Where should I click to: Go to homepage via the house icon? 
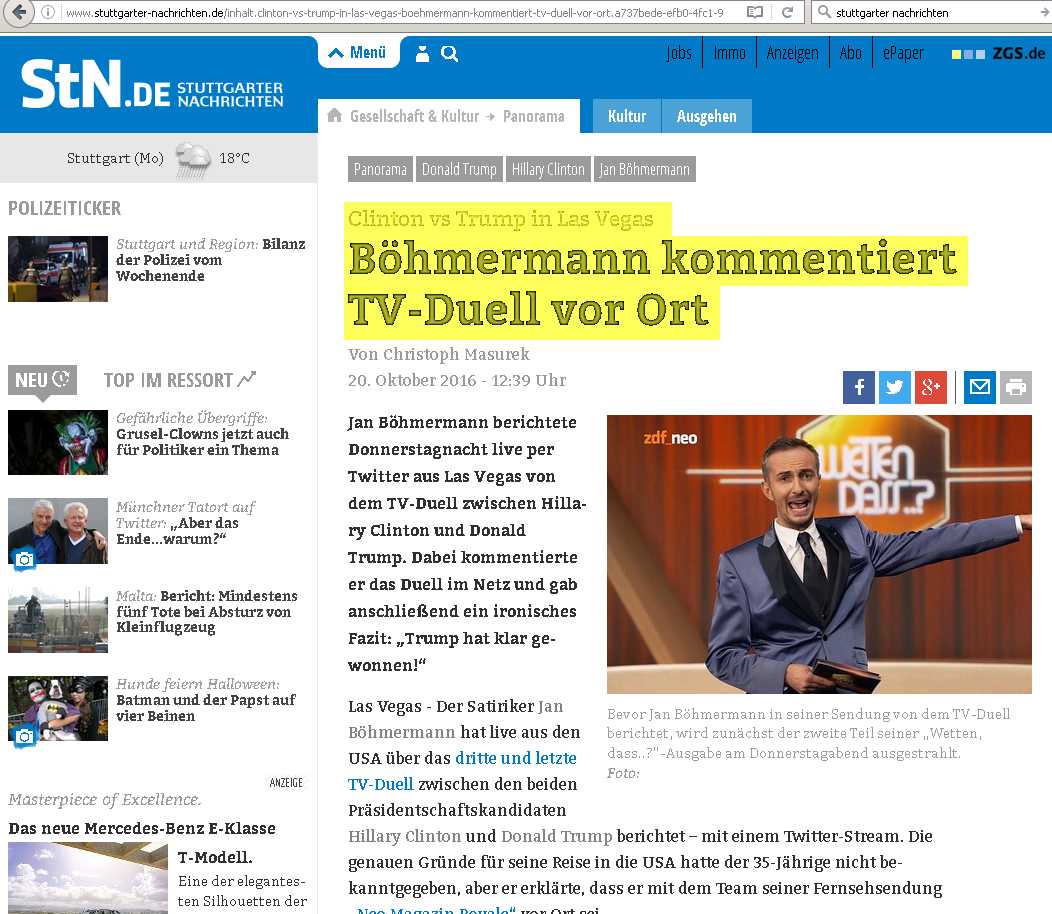point(334,115)
